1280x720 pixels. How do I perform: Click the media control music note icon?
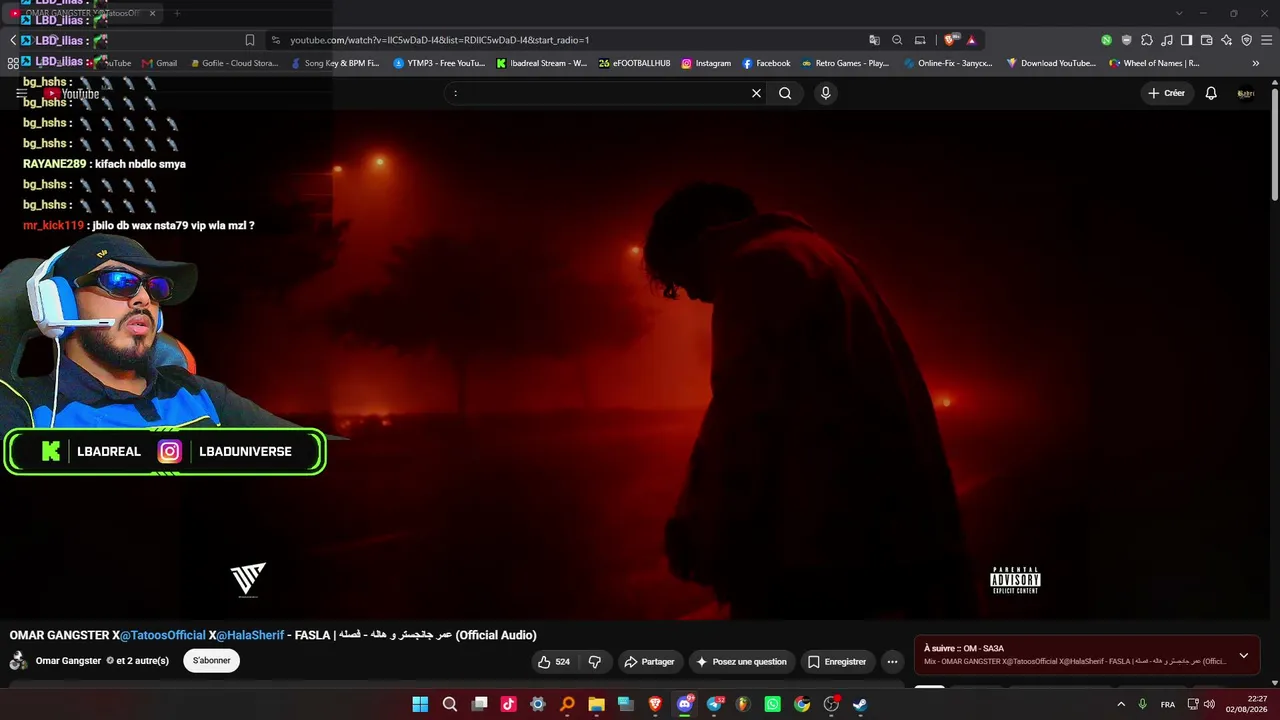[x=1167, y=40]
